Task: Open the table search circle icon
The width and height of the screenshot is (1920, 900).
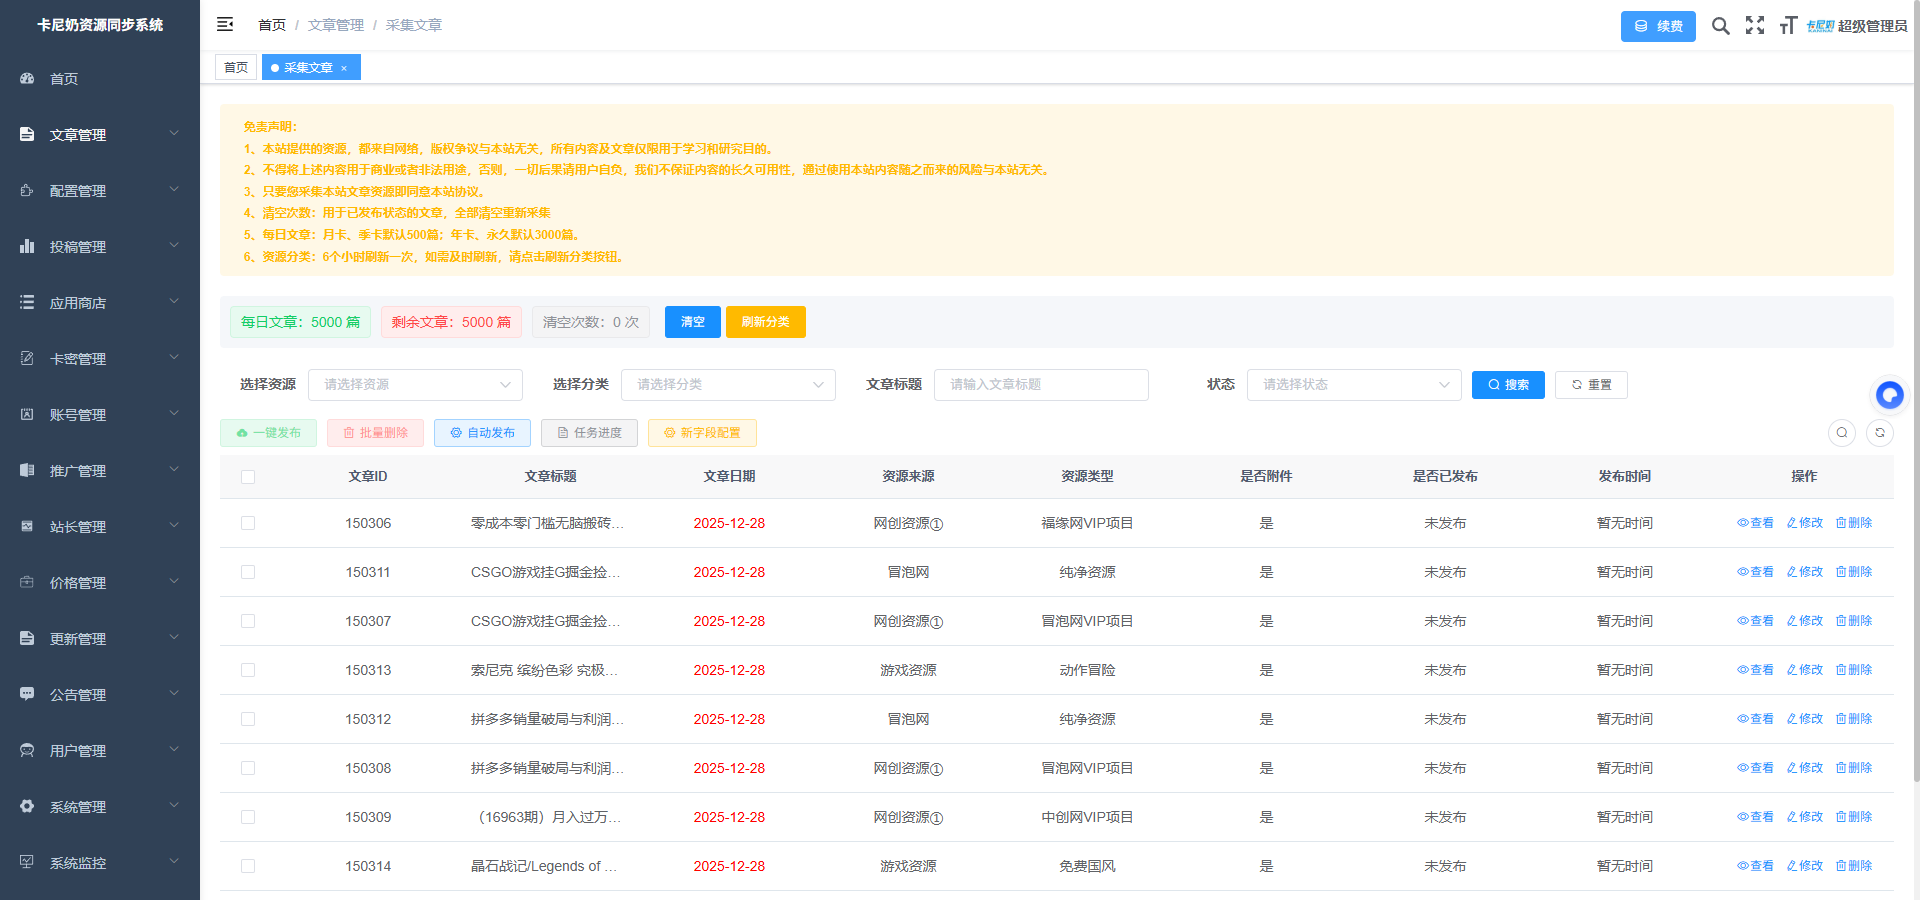Action: click(x=1842, y=433)
